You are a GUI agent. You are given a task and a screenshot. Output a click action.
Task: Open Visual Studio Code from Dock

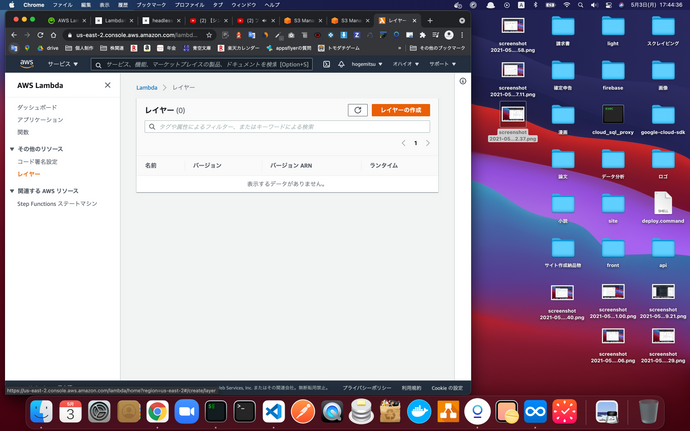(274, 412)
